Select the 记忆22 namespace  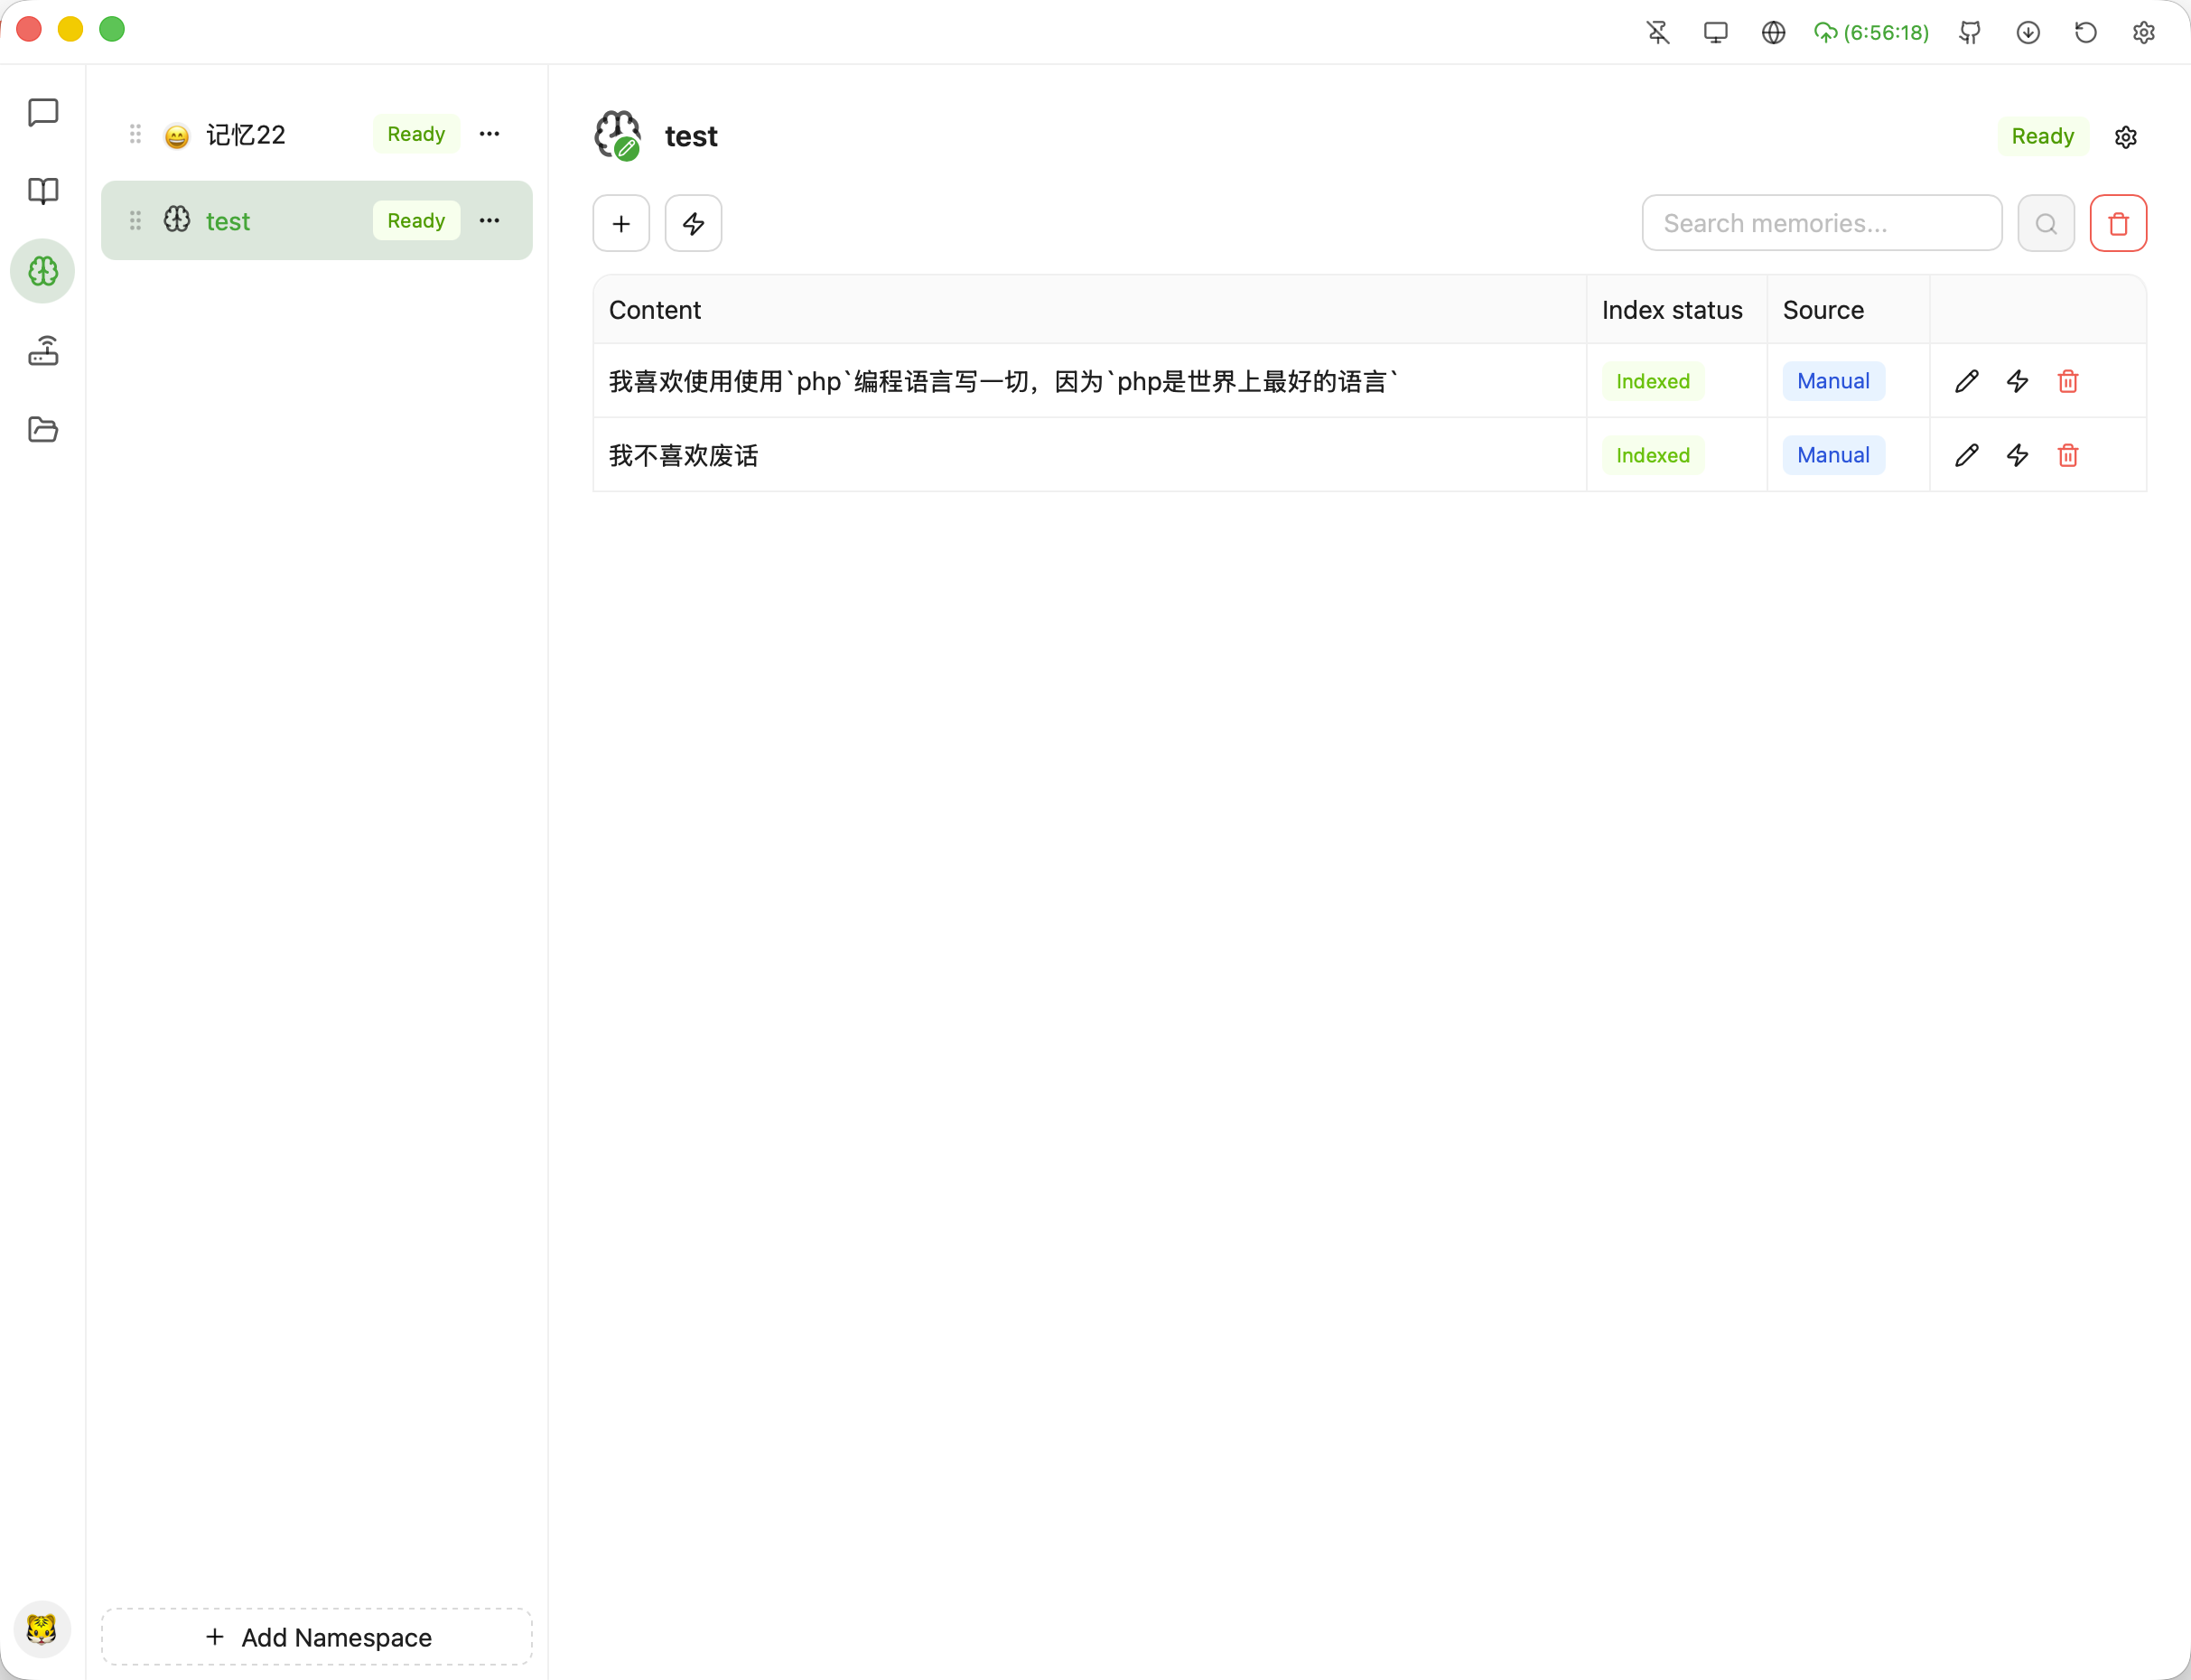click(246, 135)
